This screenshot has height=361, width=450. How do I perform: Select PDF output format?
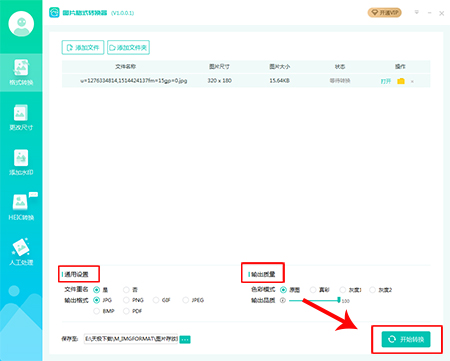[126, 311]
